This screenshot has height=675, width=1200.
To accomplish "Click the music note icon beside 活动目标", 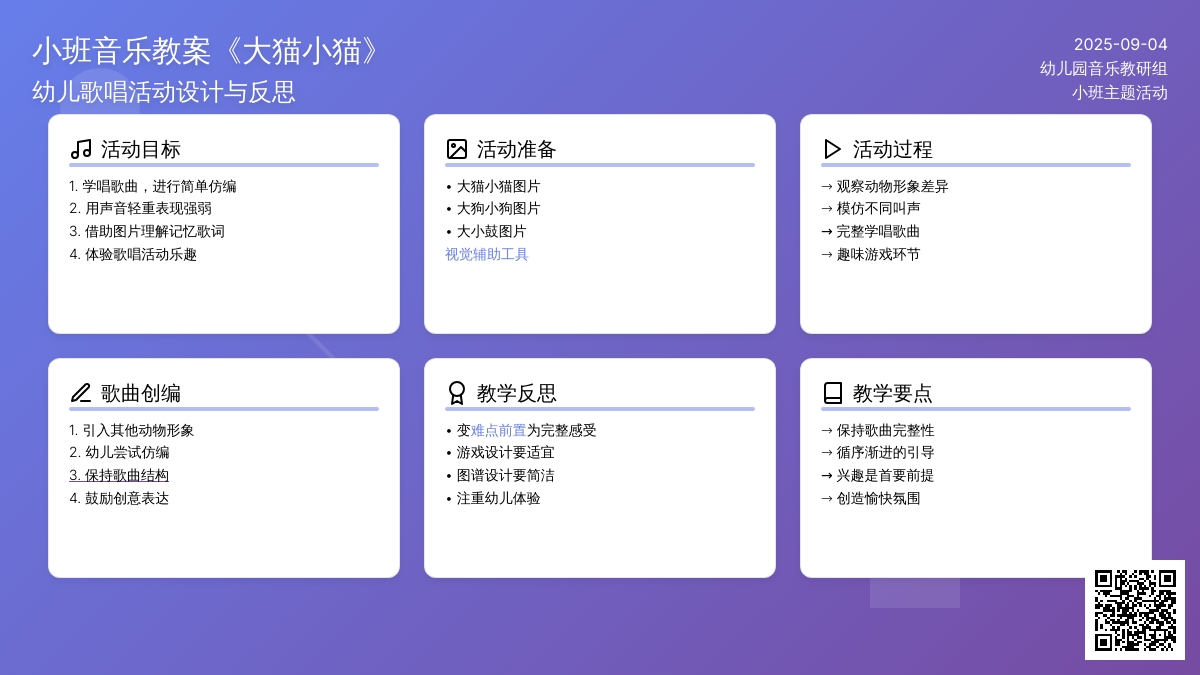I will (81, 149).
